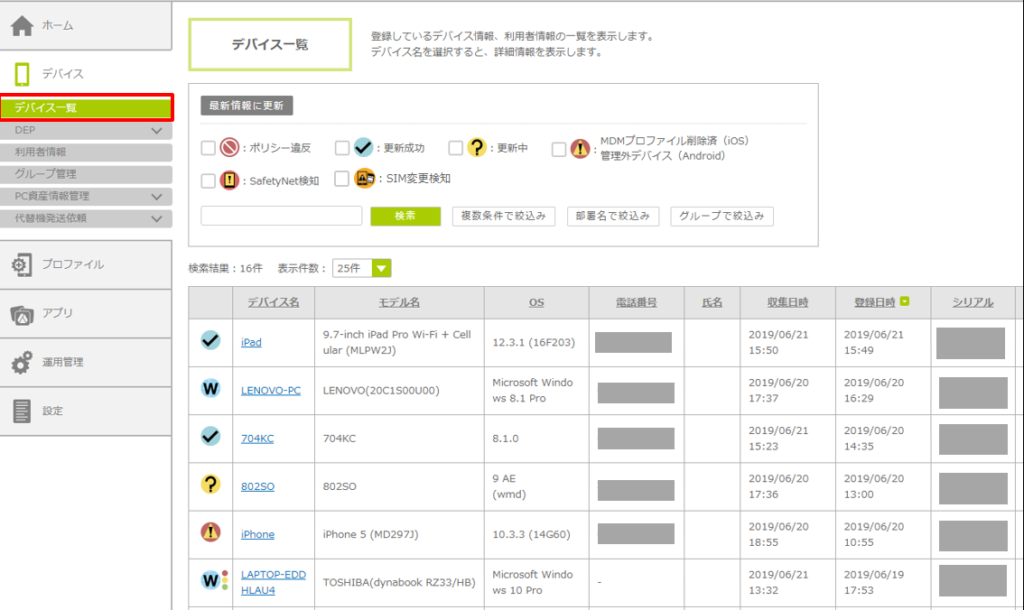
Task: Click the Home house icon in sidebar
Action: click(x=22, y=26)
